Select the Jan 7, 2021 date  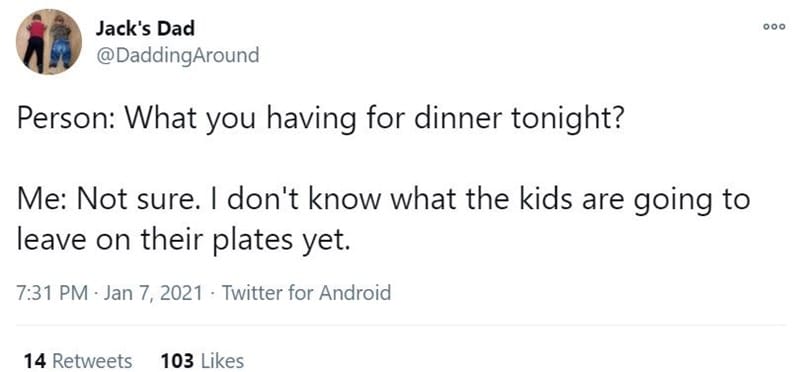pyautogui.click(x=153, y=293)
